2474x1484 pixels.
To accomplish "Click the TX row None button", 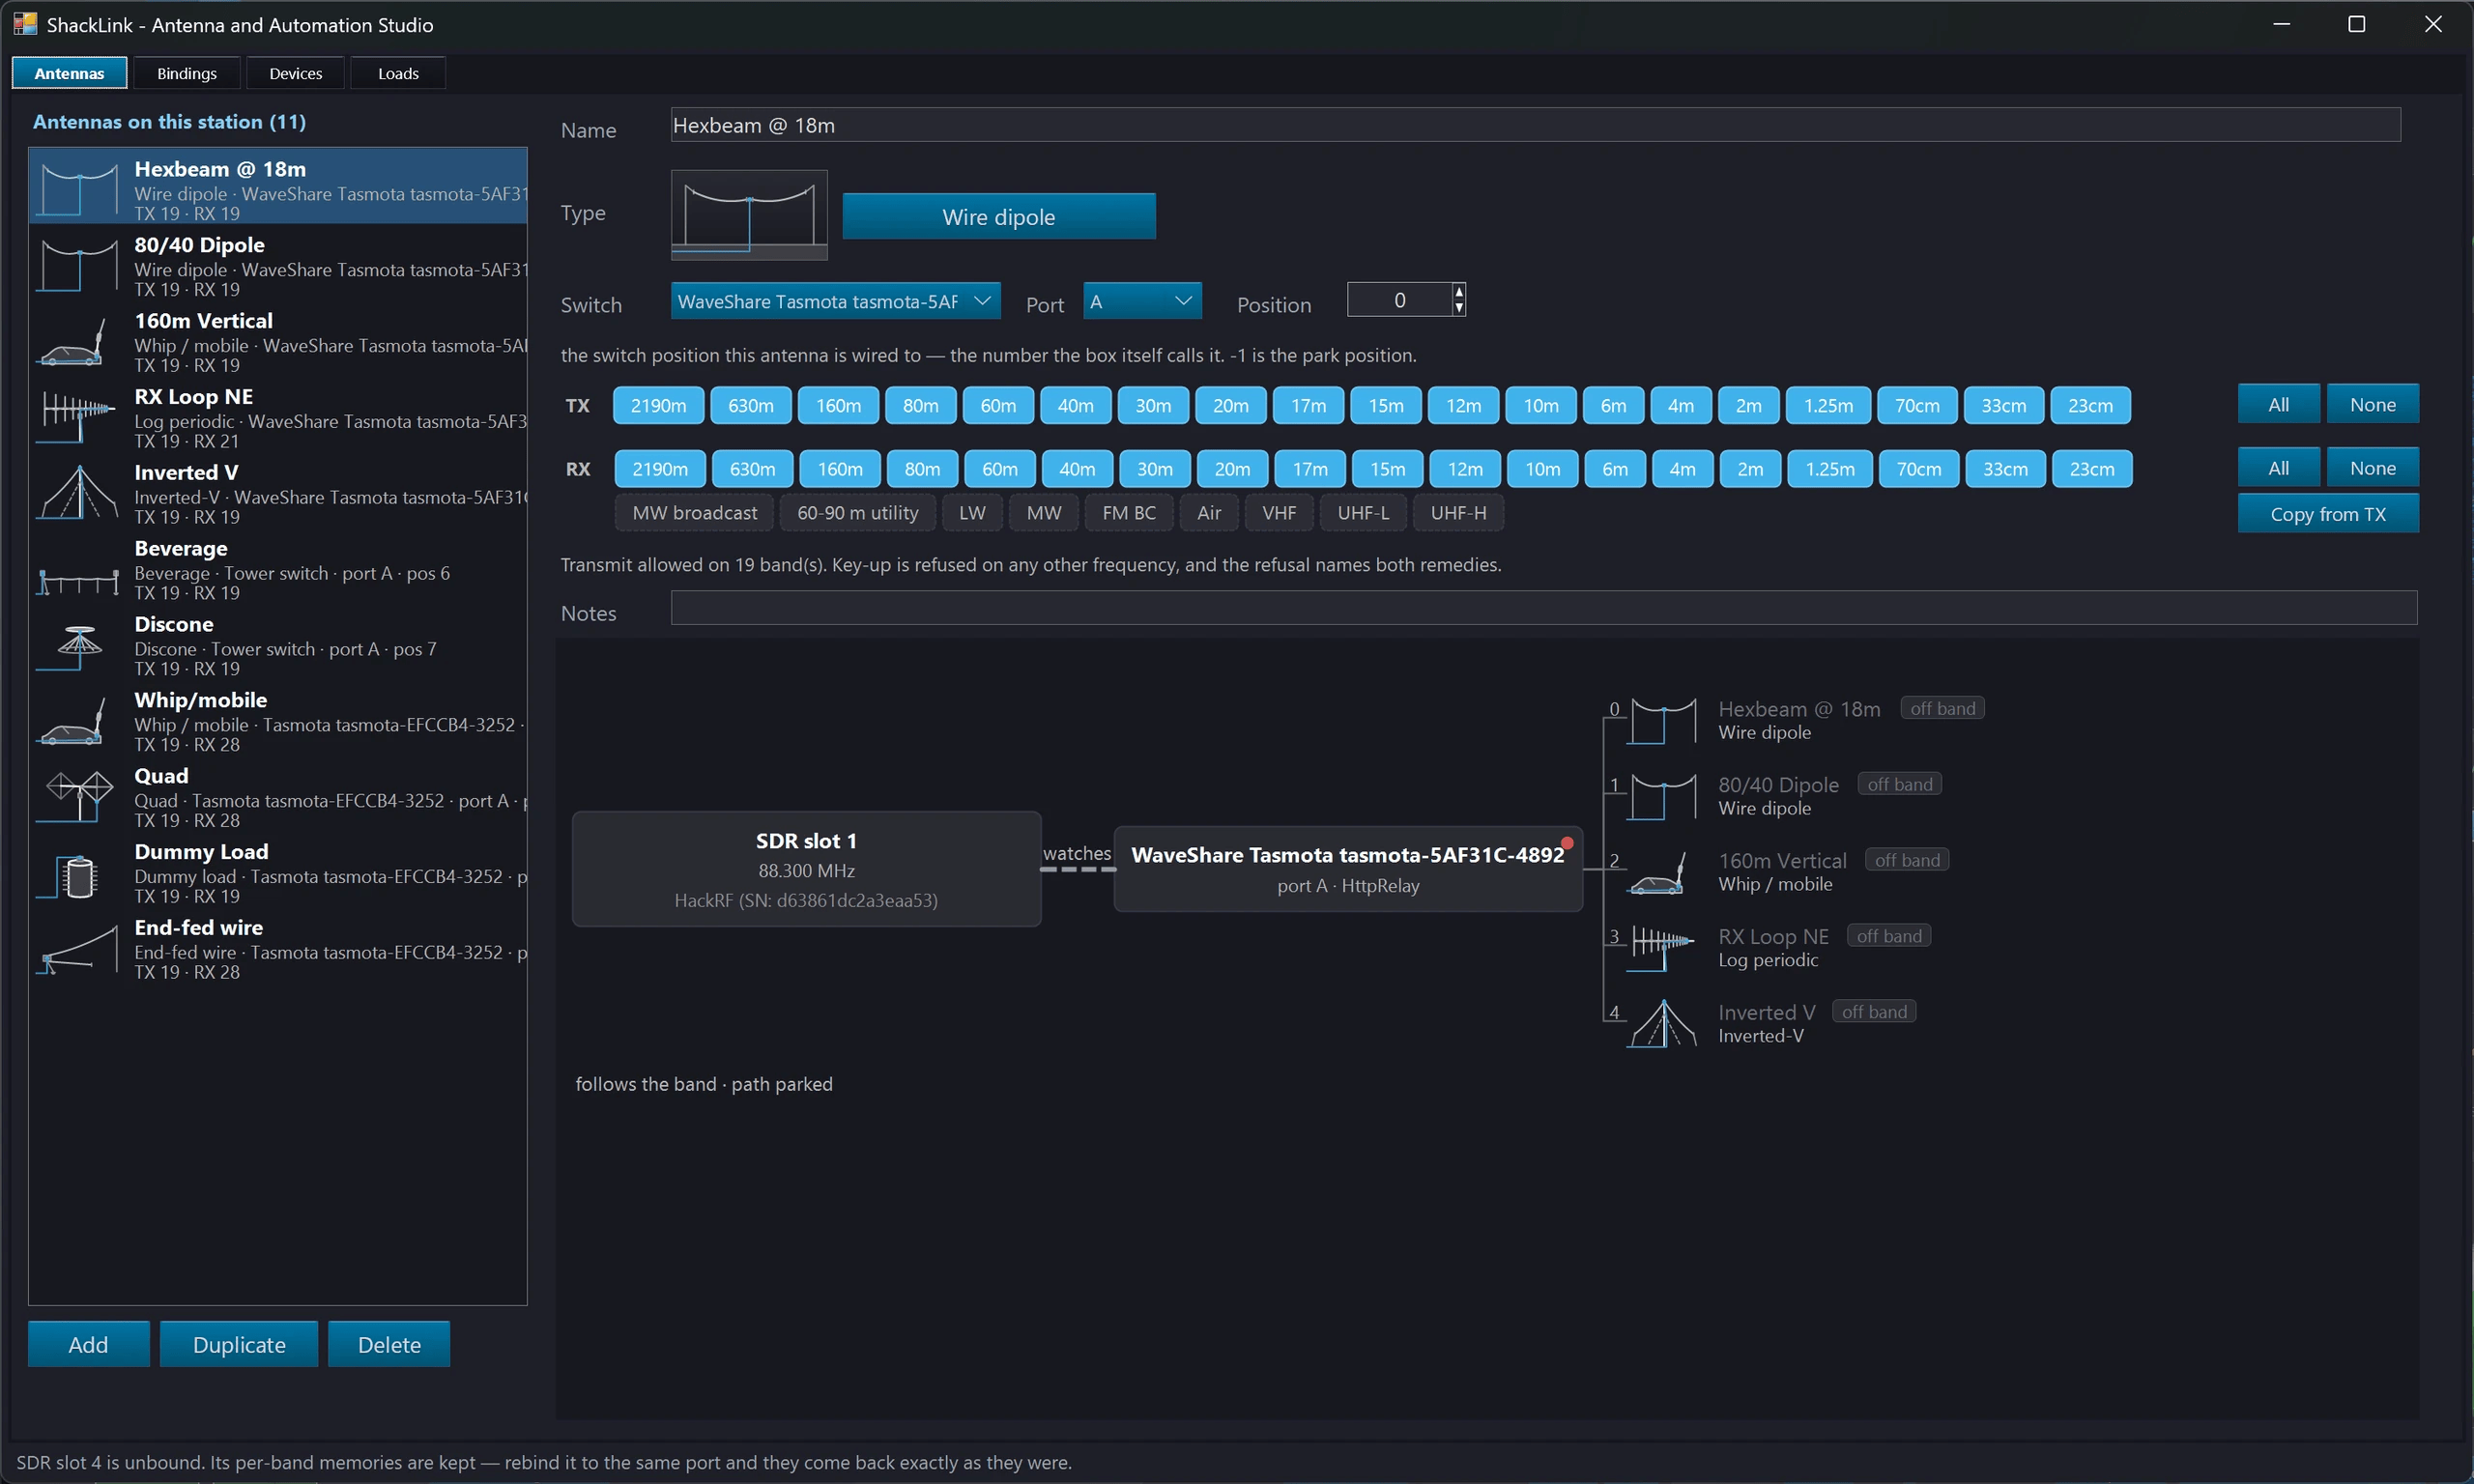I will (2373, 405).
